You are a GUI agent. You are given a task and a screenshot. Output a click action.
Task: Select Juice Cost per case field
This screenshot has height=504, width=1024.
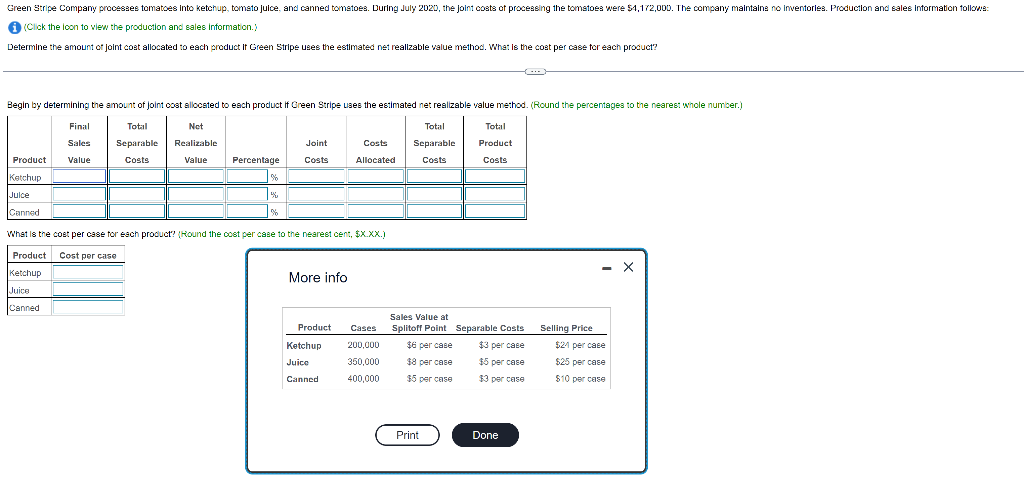coord(88,289)
